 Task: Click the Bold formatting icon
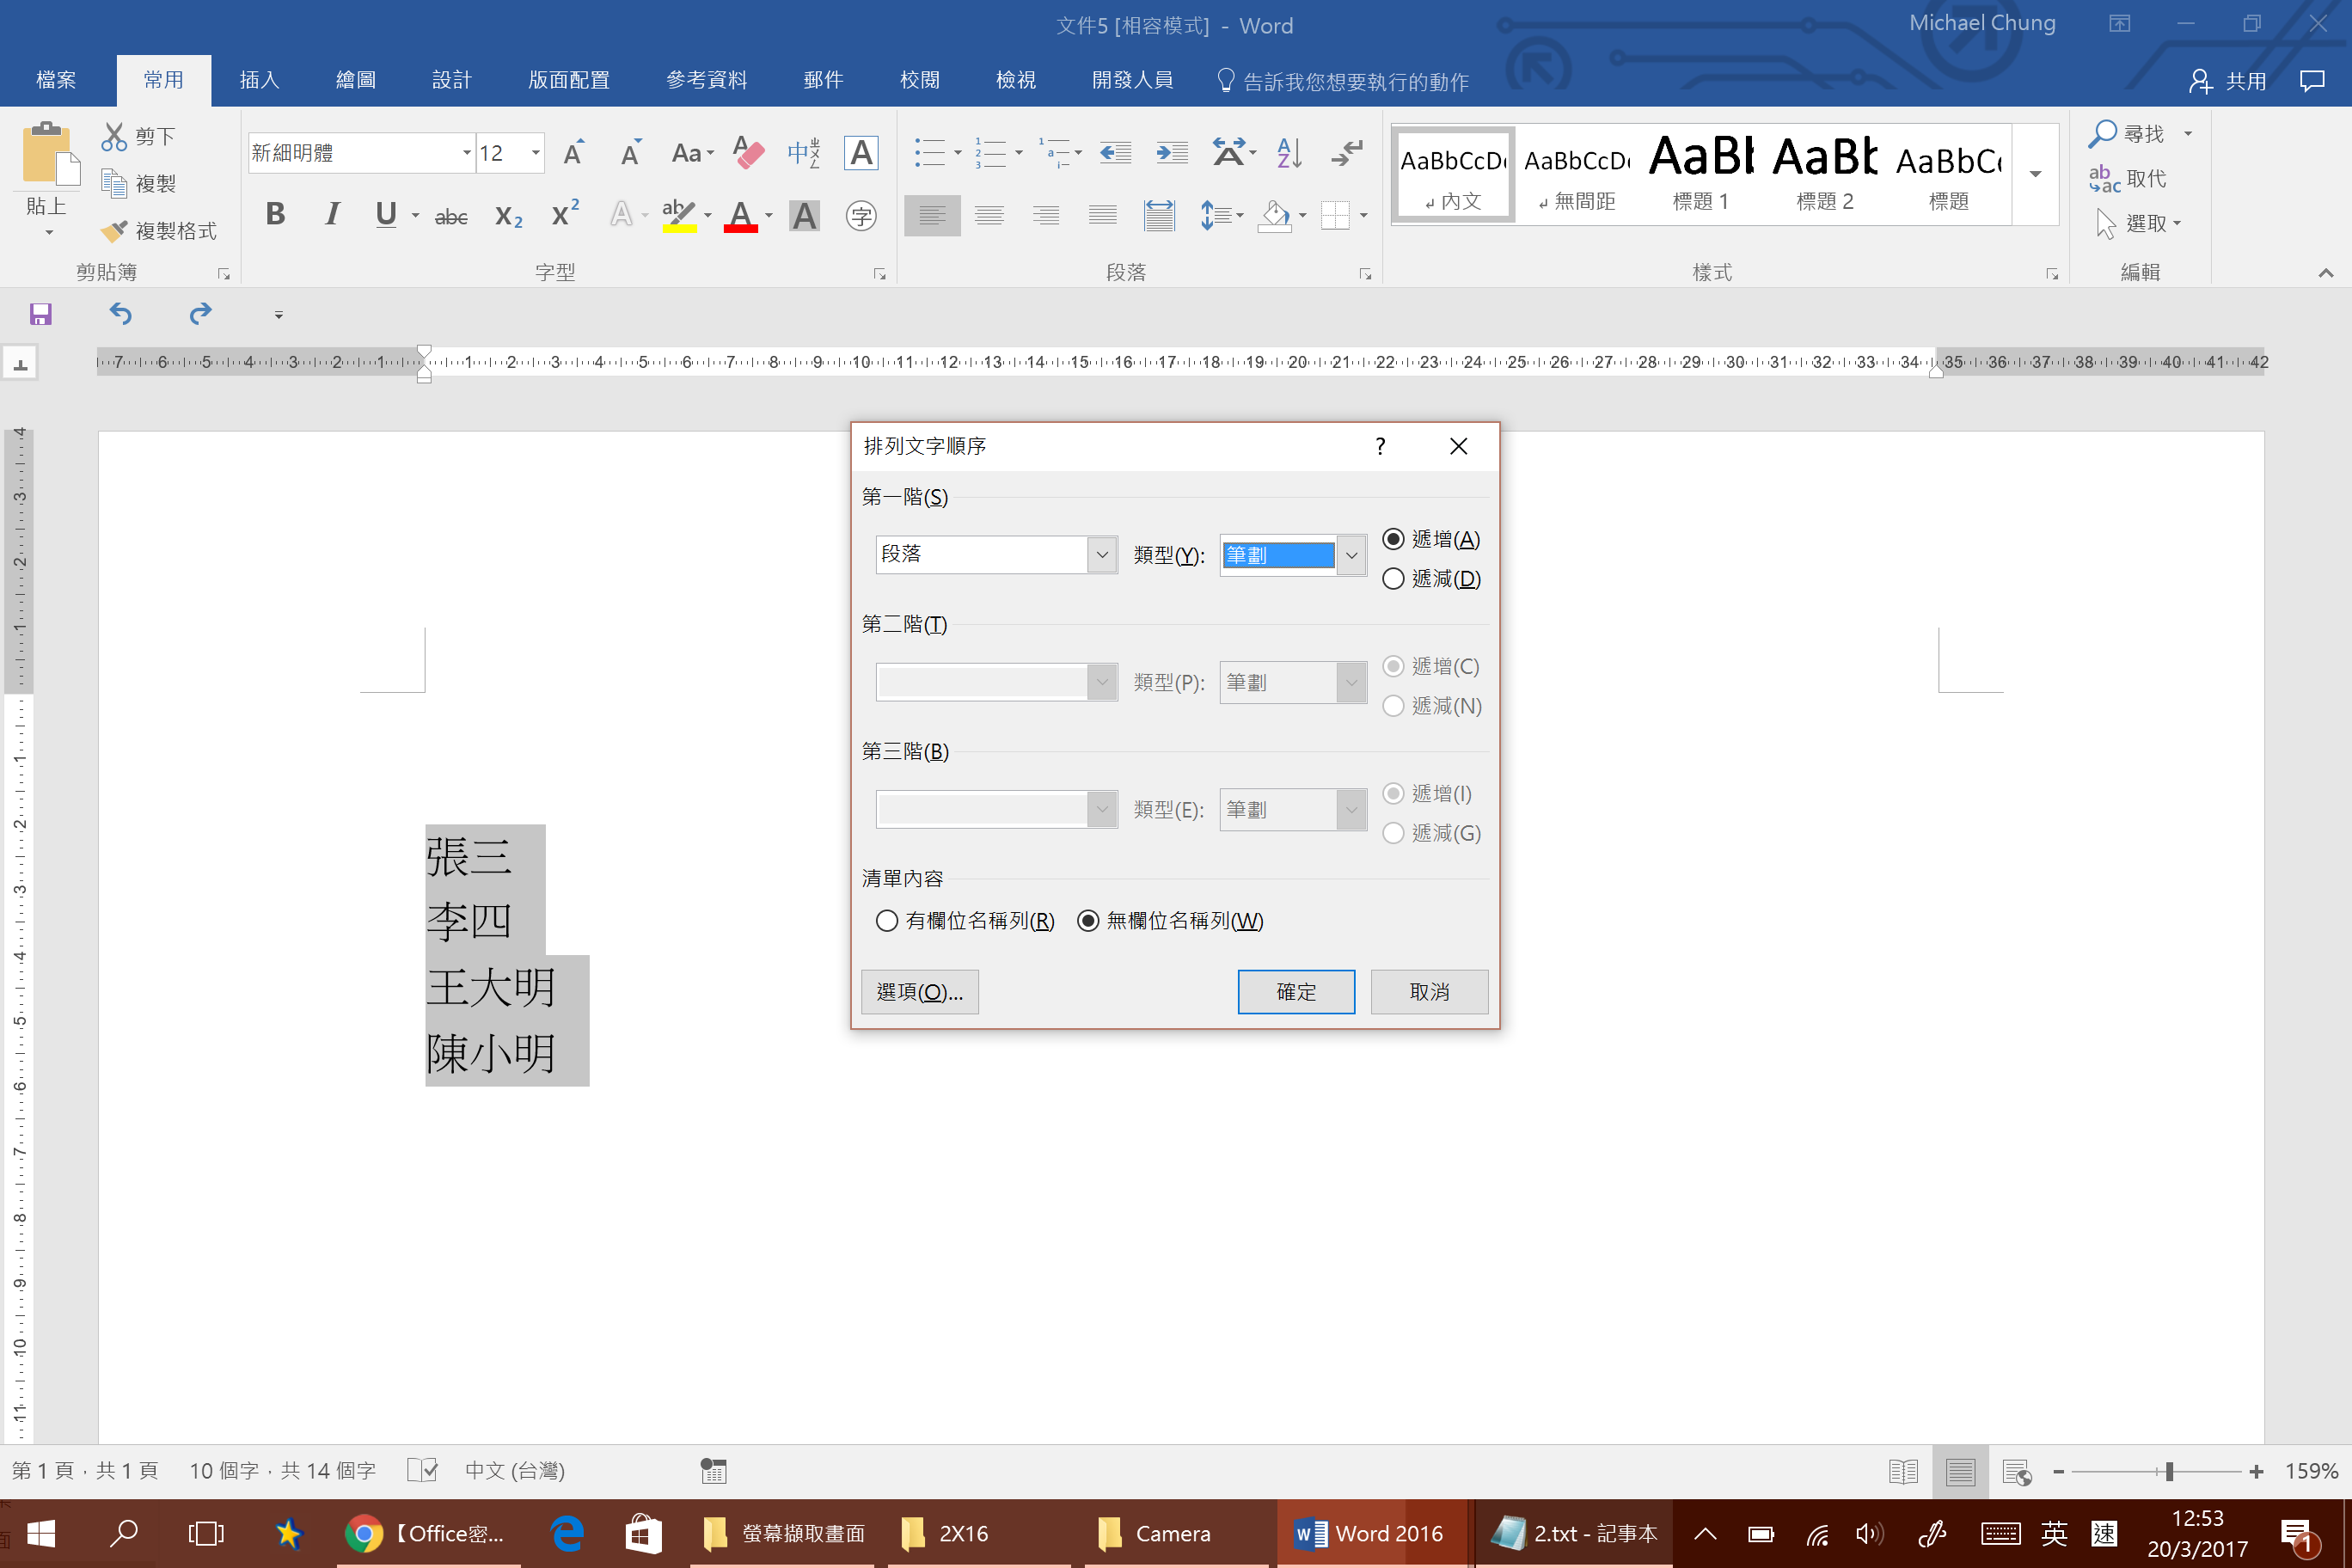[275, 215]
